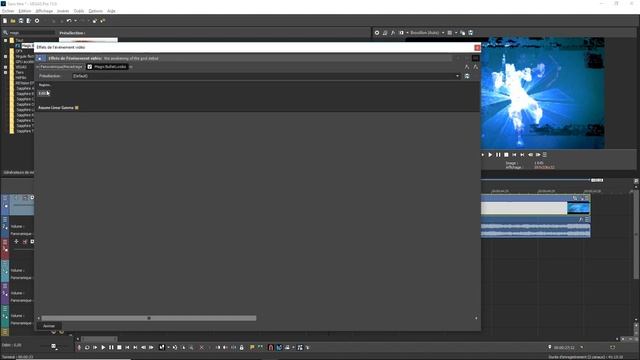Stop playback in the preview window
This screenshot has width=640, height=360.
coord(506,155)
